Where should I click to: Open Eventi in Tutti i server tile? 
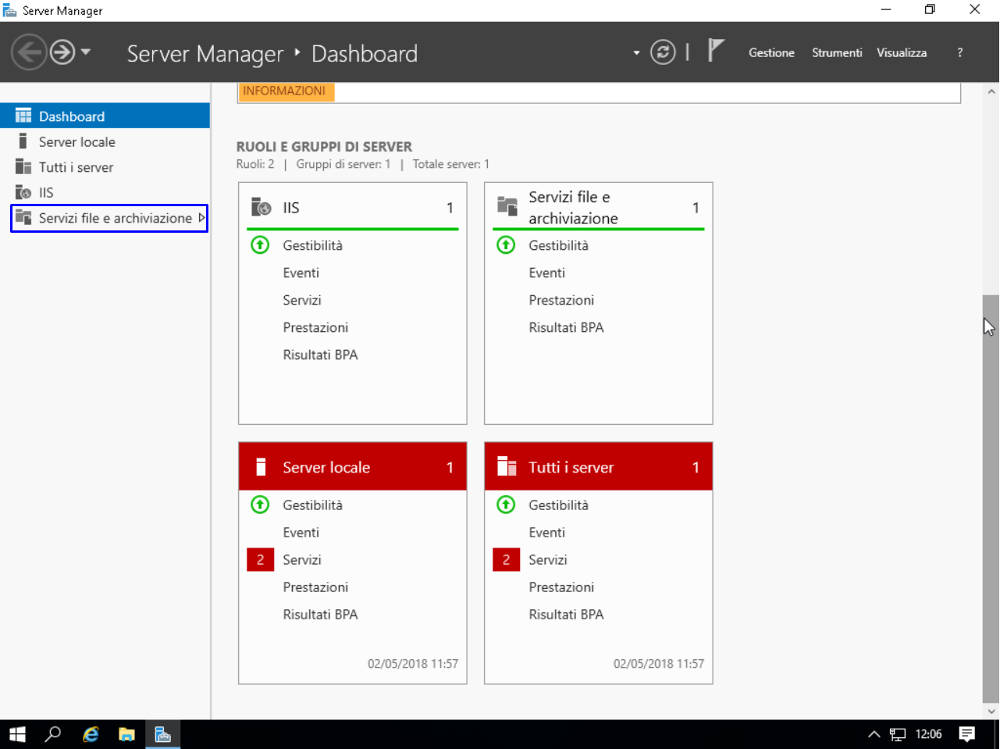coord(547,532)
